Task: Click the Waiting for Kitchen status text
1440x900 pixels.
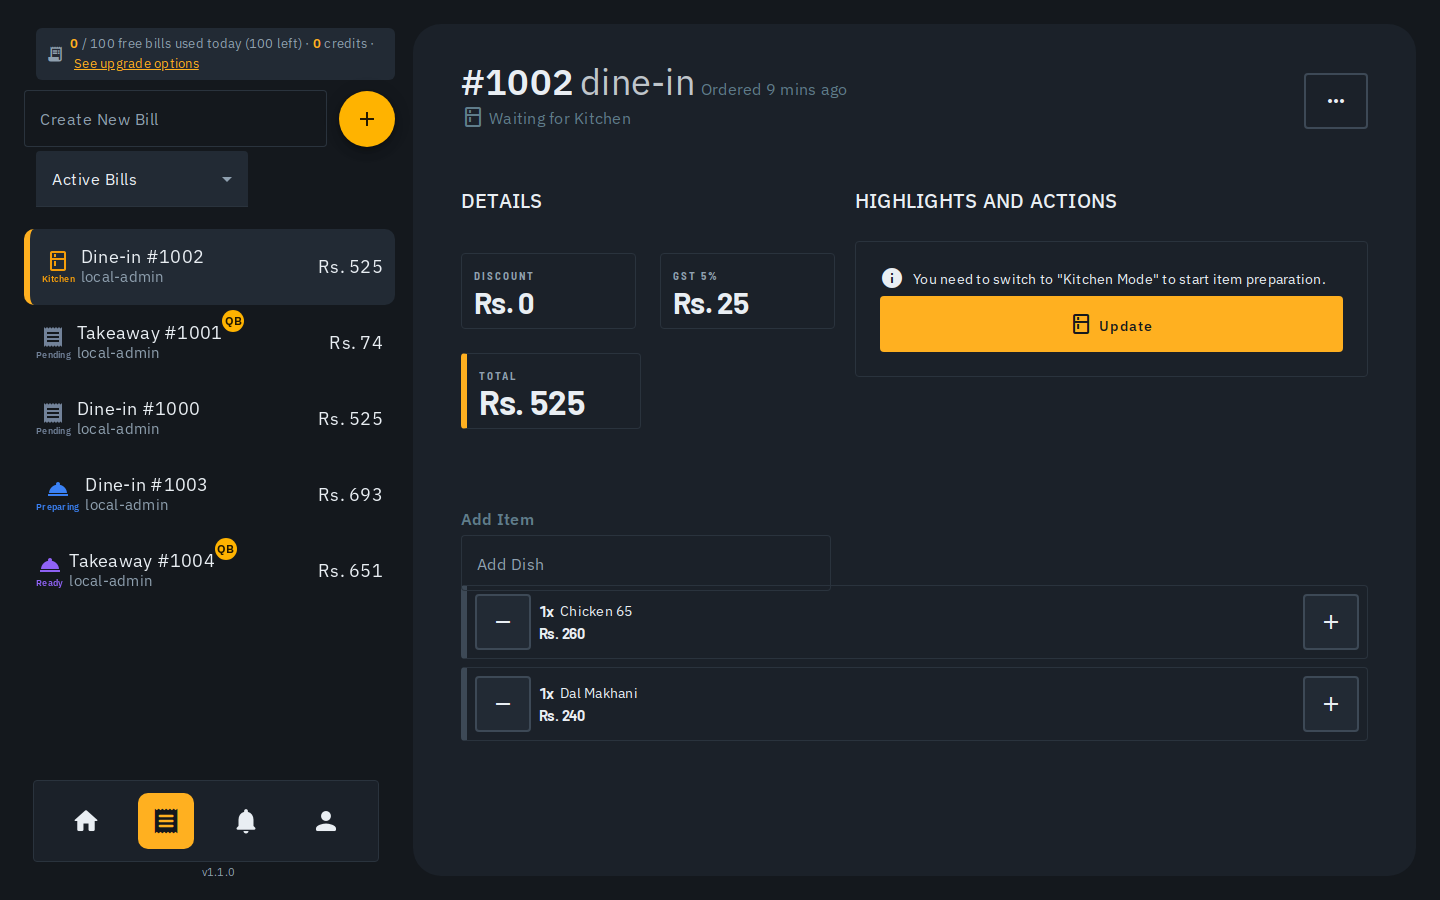Action: click(x=560, y=119)
